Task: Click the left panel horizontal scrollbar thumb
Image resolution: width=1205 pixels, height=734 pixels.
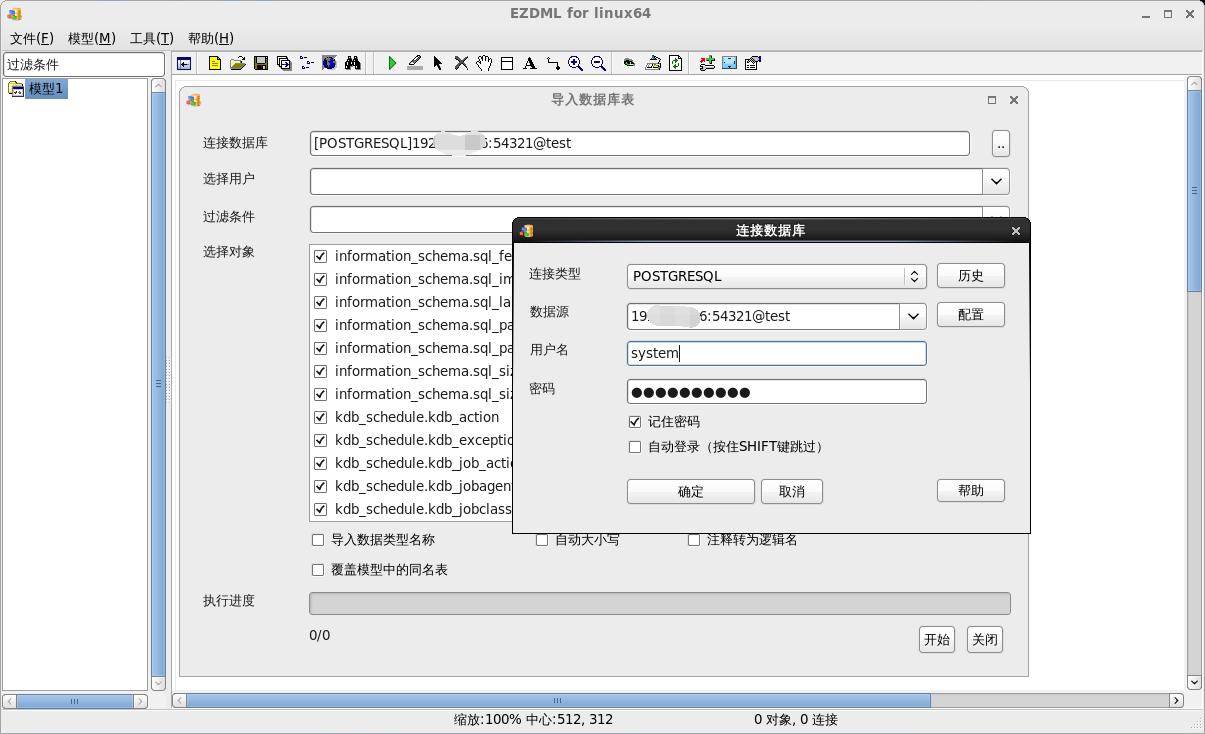Action: pyautogui.click(x=75, y=701)
